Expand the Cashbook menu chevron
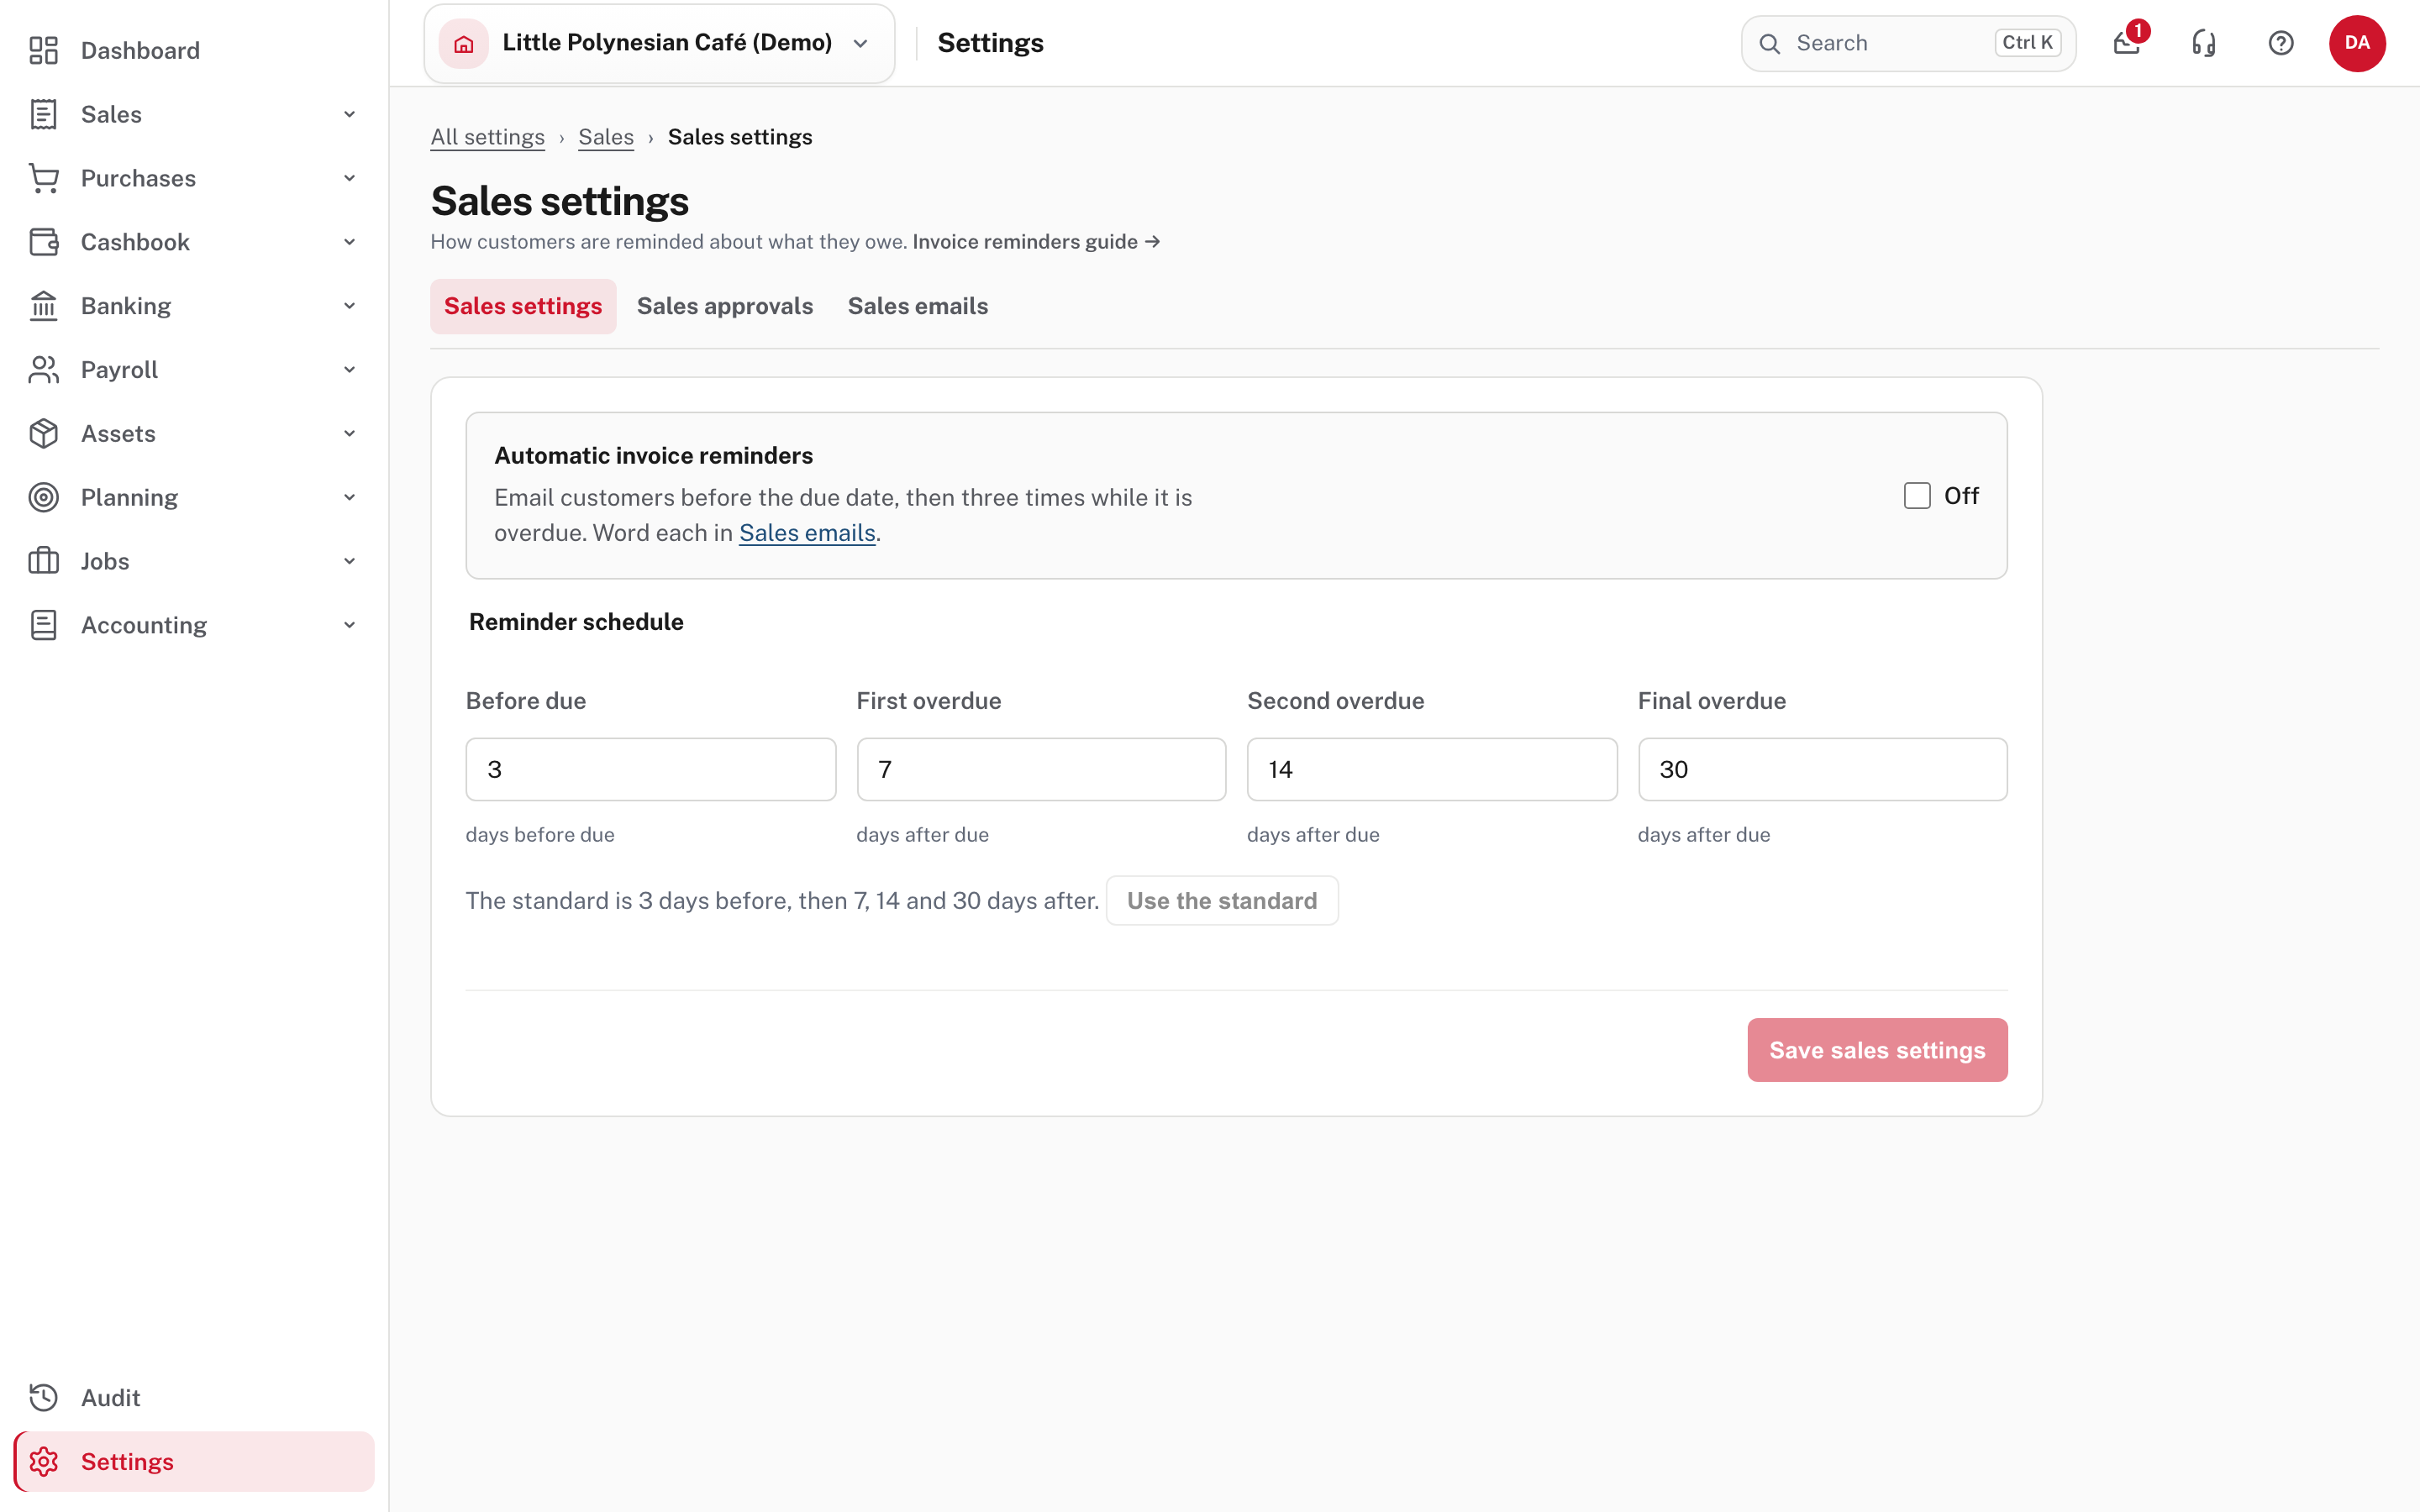Image resolution: width=2420 pixels, height=1512 pixels. click(349, 242)
